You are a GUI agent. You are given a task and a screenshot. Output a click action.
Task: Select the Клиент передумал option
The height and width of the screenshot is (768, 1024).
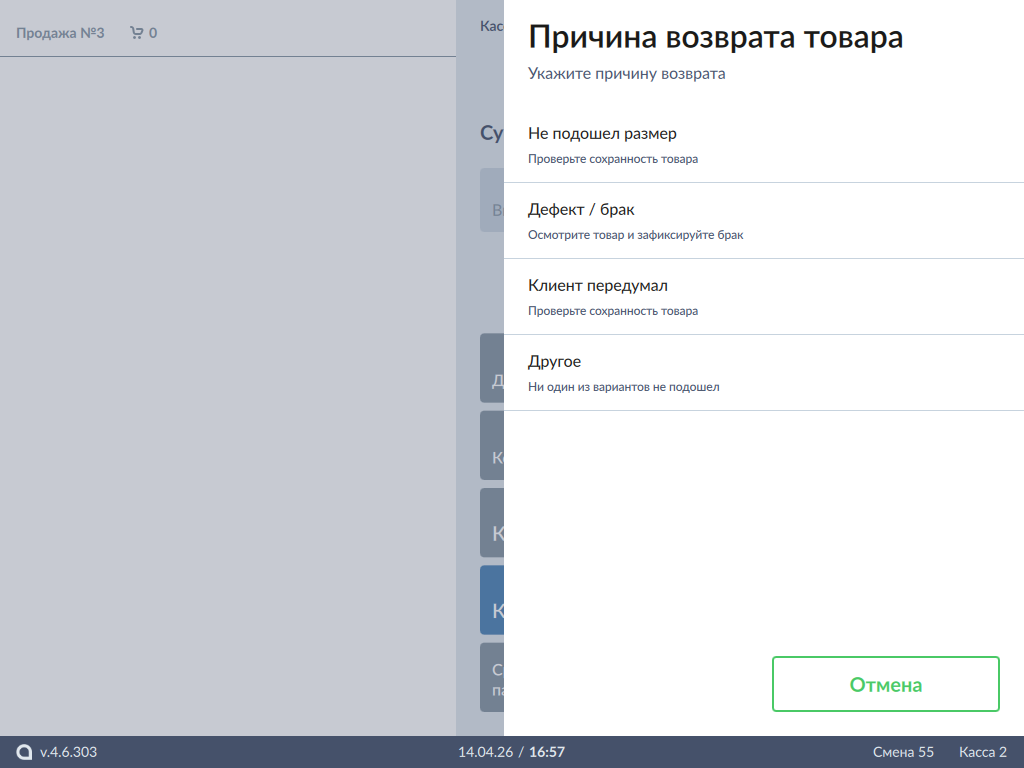[763, 297]
